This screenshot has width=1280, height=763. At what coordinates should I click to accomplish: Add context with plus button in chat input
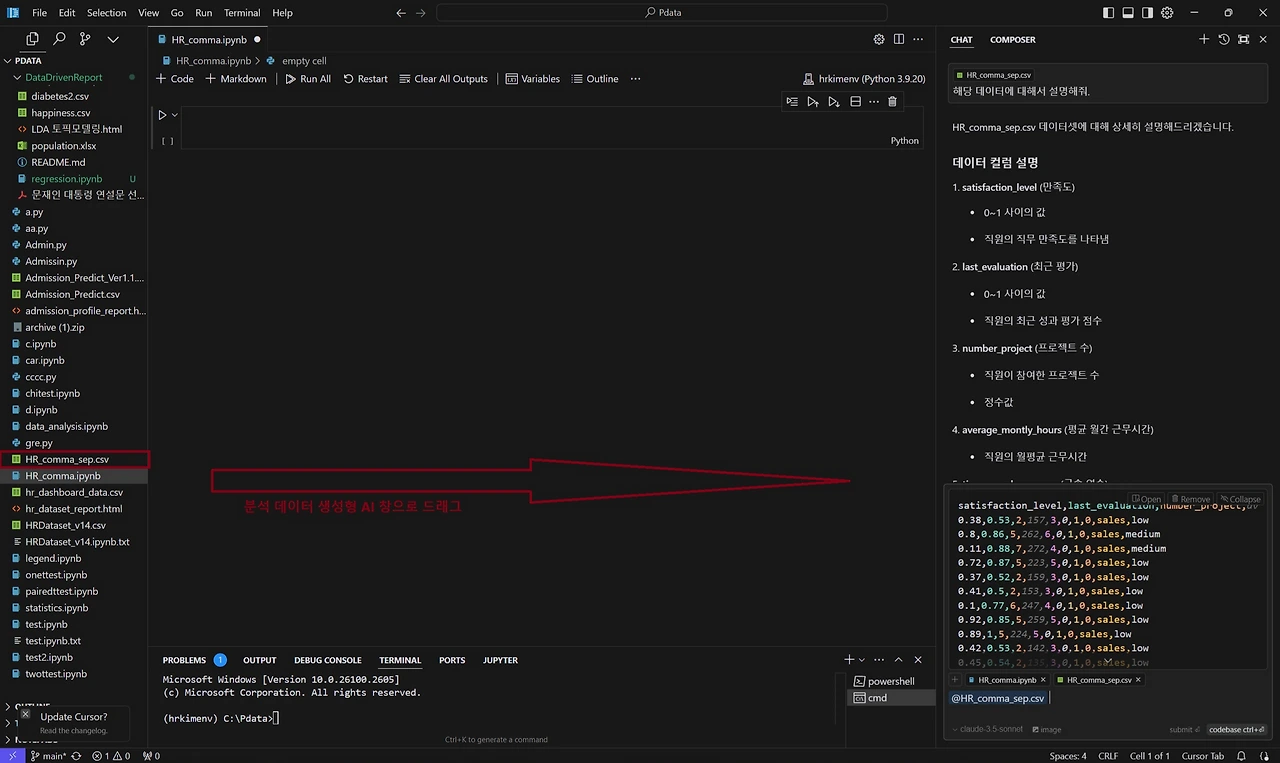pos(955,680)
